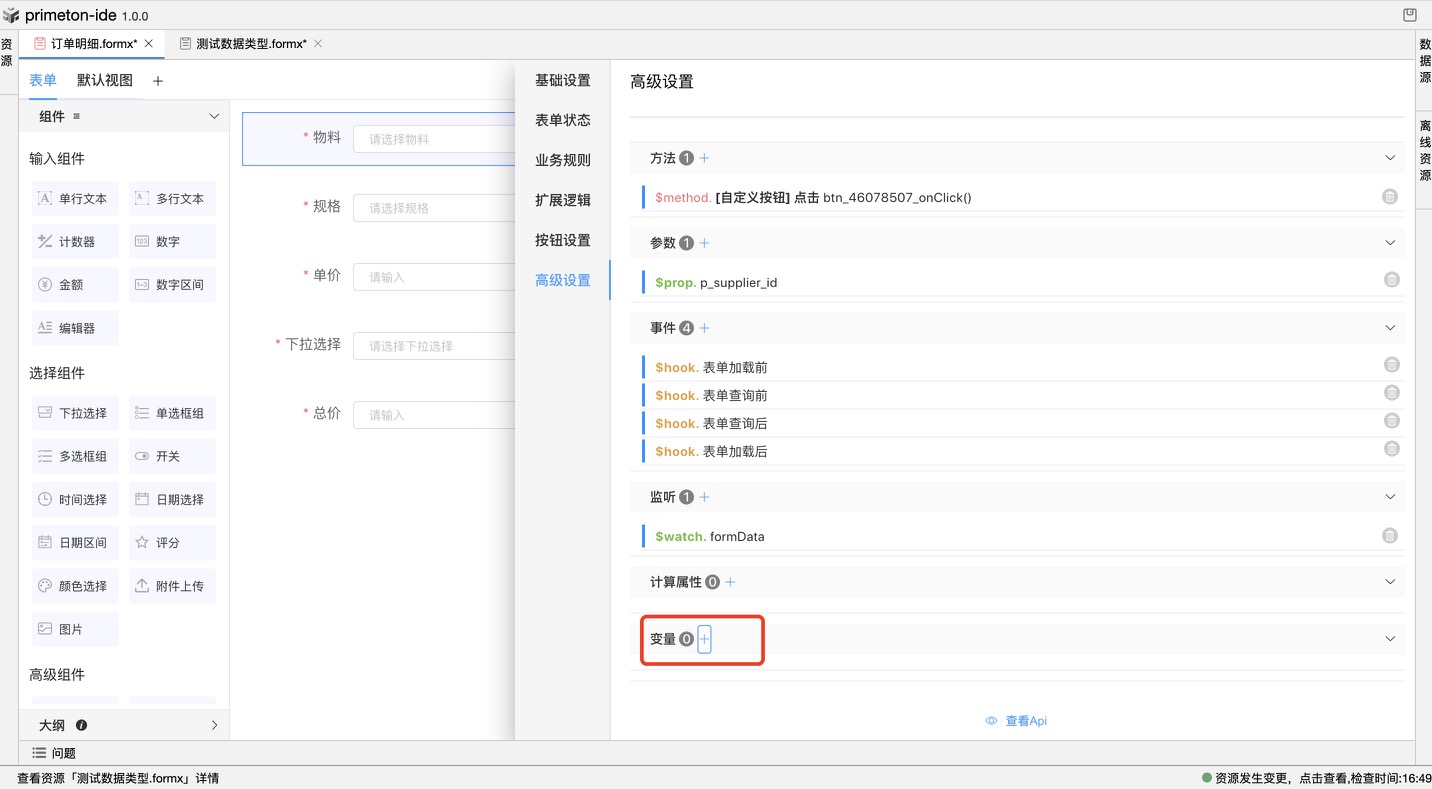This screenshot has width=1432, height=789.
Task: Click plus icon to add a view tab
Action: tap(158, 81)
